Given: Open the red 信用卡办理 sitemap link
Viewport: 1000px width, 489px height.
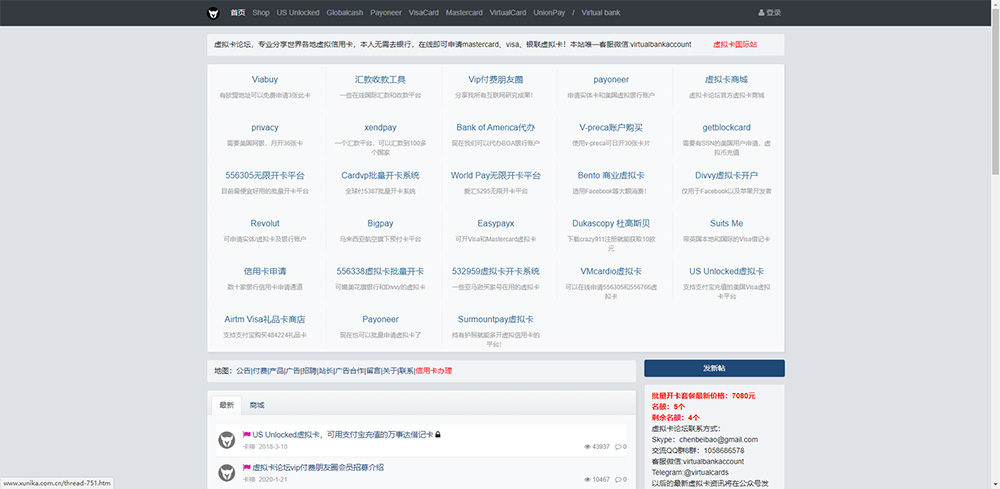Looking at the screenshot, I should pyautogui.click(x=434, y=370).
